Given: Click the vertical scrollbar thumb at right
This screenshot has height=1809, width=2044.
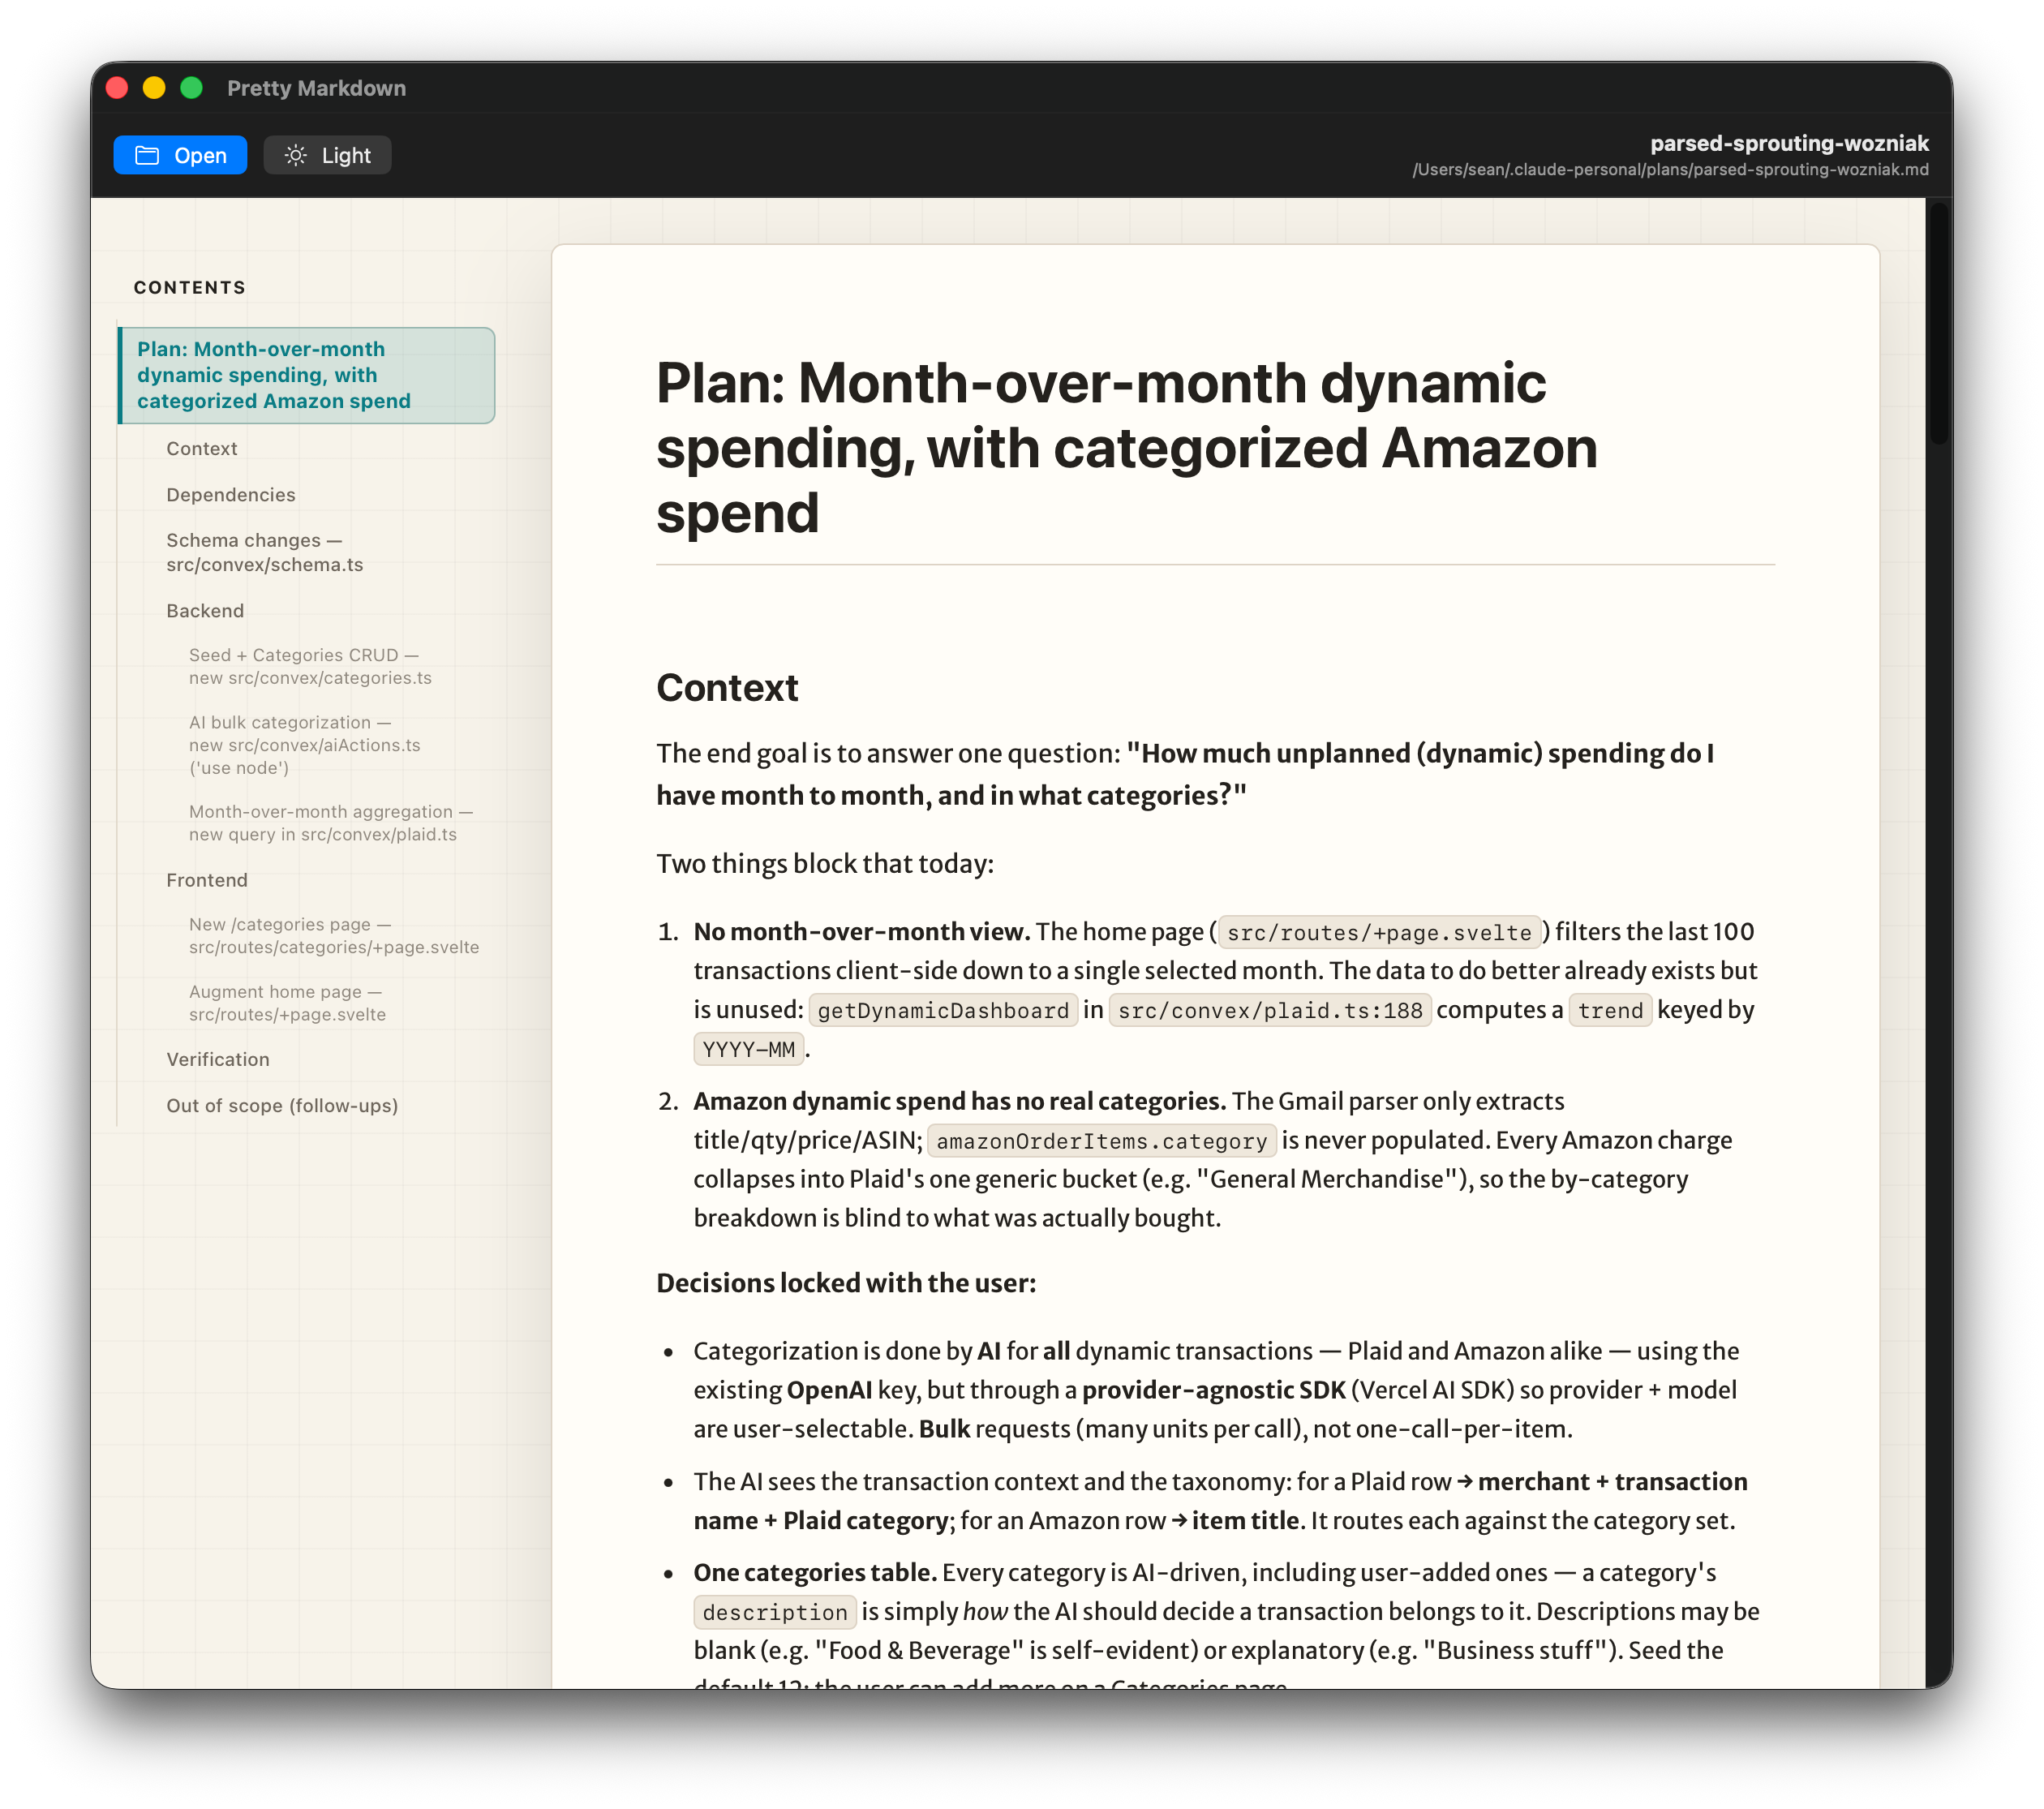Looking at the screenshot, I should tap(1939, 322).
